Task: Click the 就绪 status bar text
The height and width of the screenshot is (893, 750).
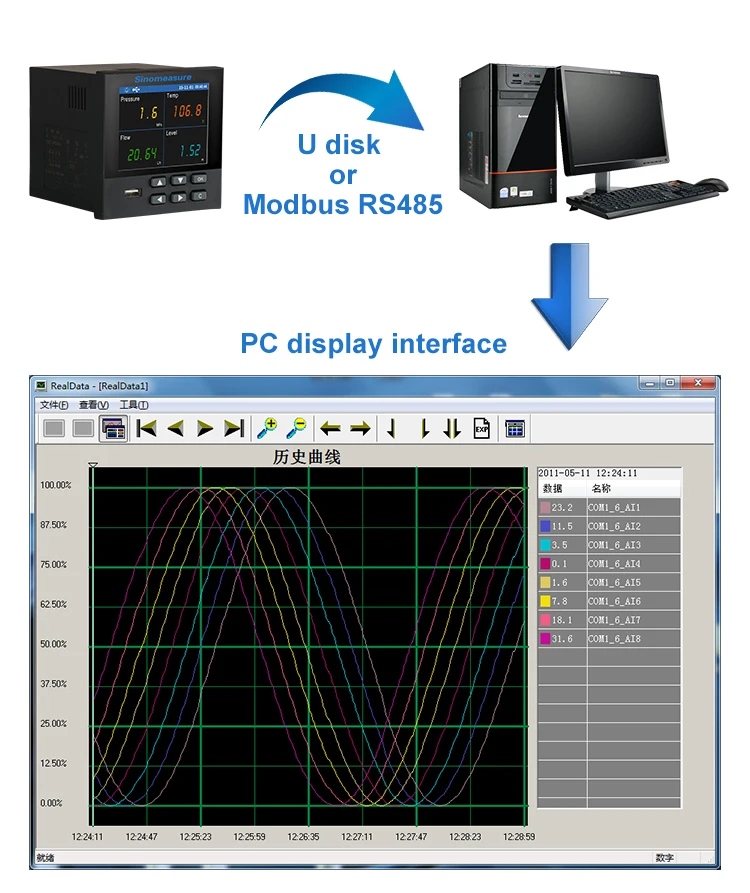Action: click(x=45, y=858)
